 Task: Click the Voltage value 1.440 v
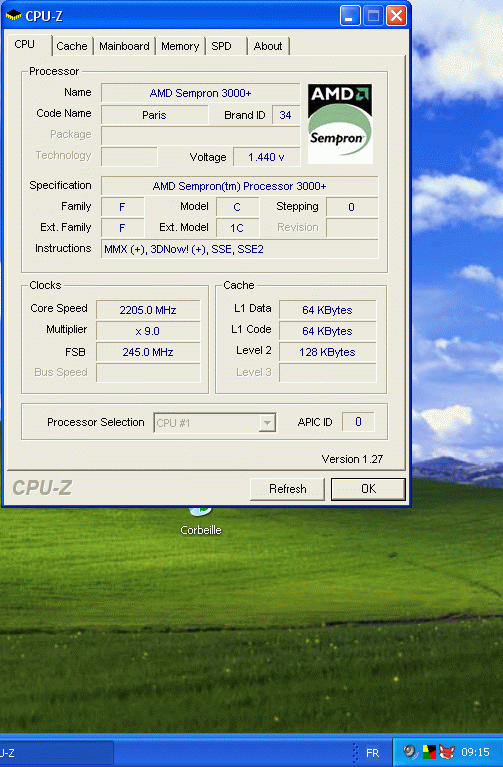(267, 157)
